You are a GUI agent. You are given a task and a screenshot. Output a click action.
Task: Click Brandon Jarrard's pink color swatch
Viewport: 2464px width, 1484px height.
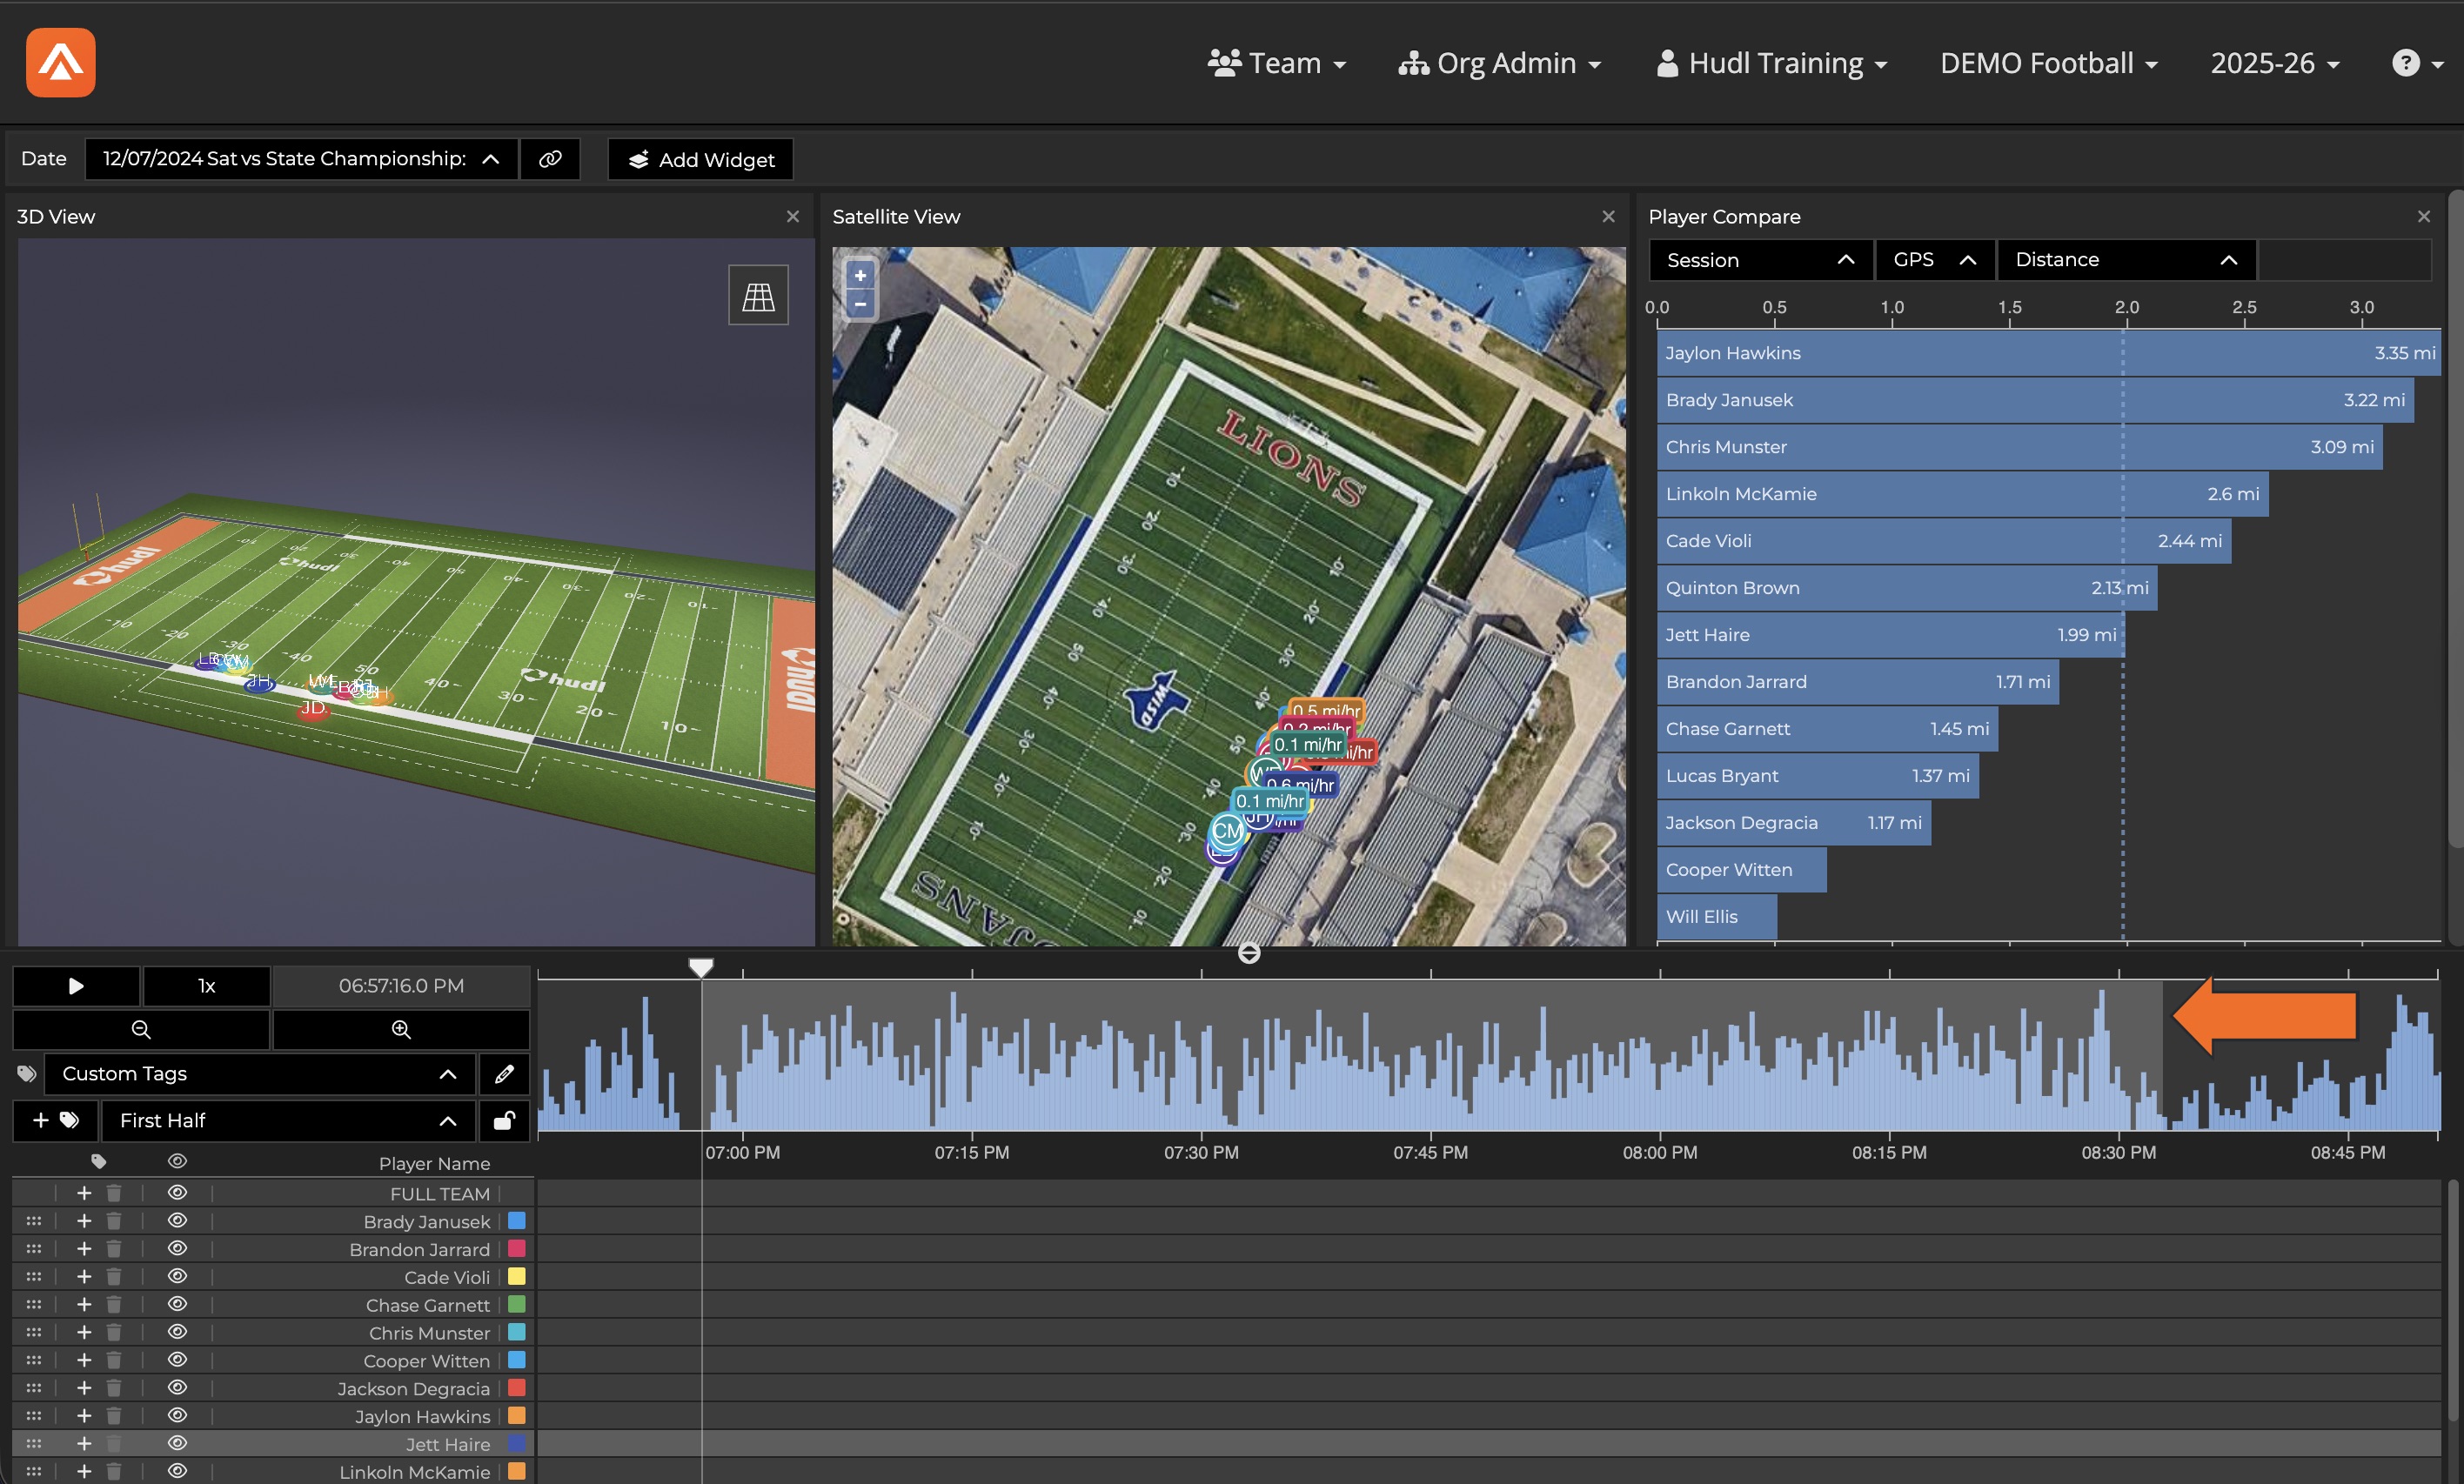pyautogui.click(x=517, y=1249)
